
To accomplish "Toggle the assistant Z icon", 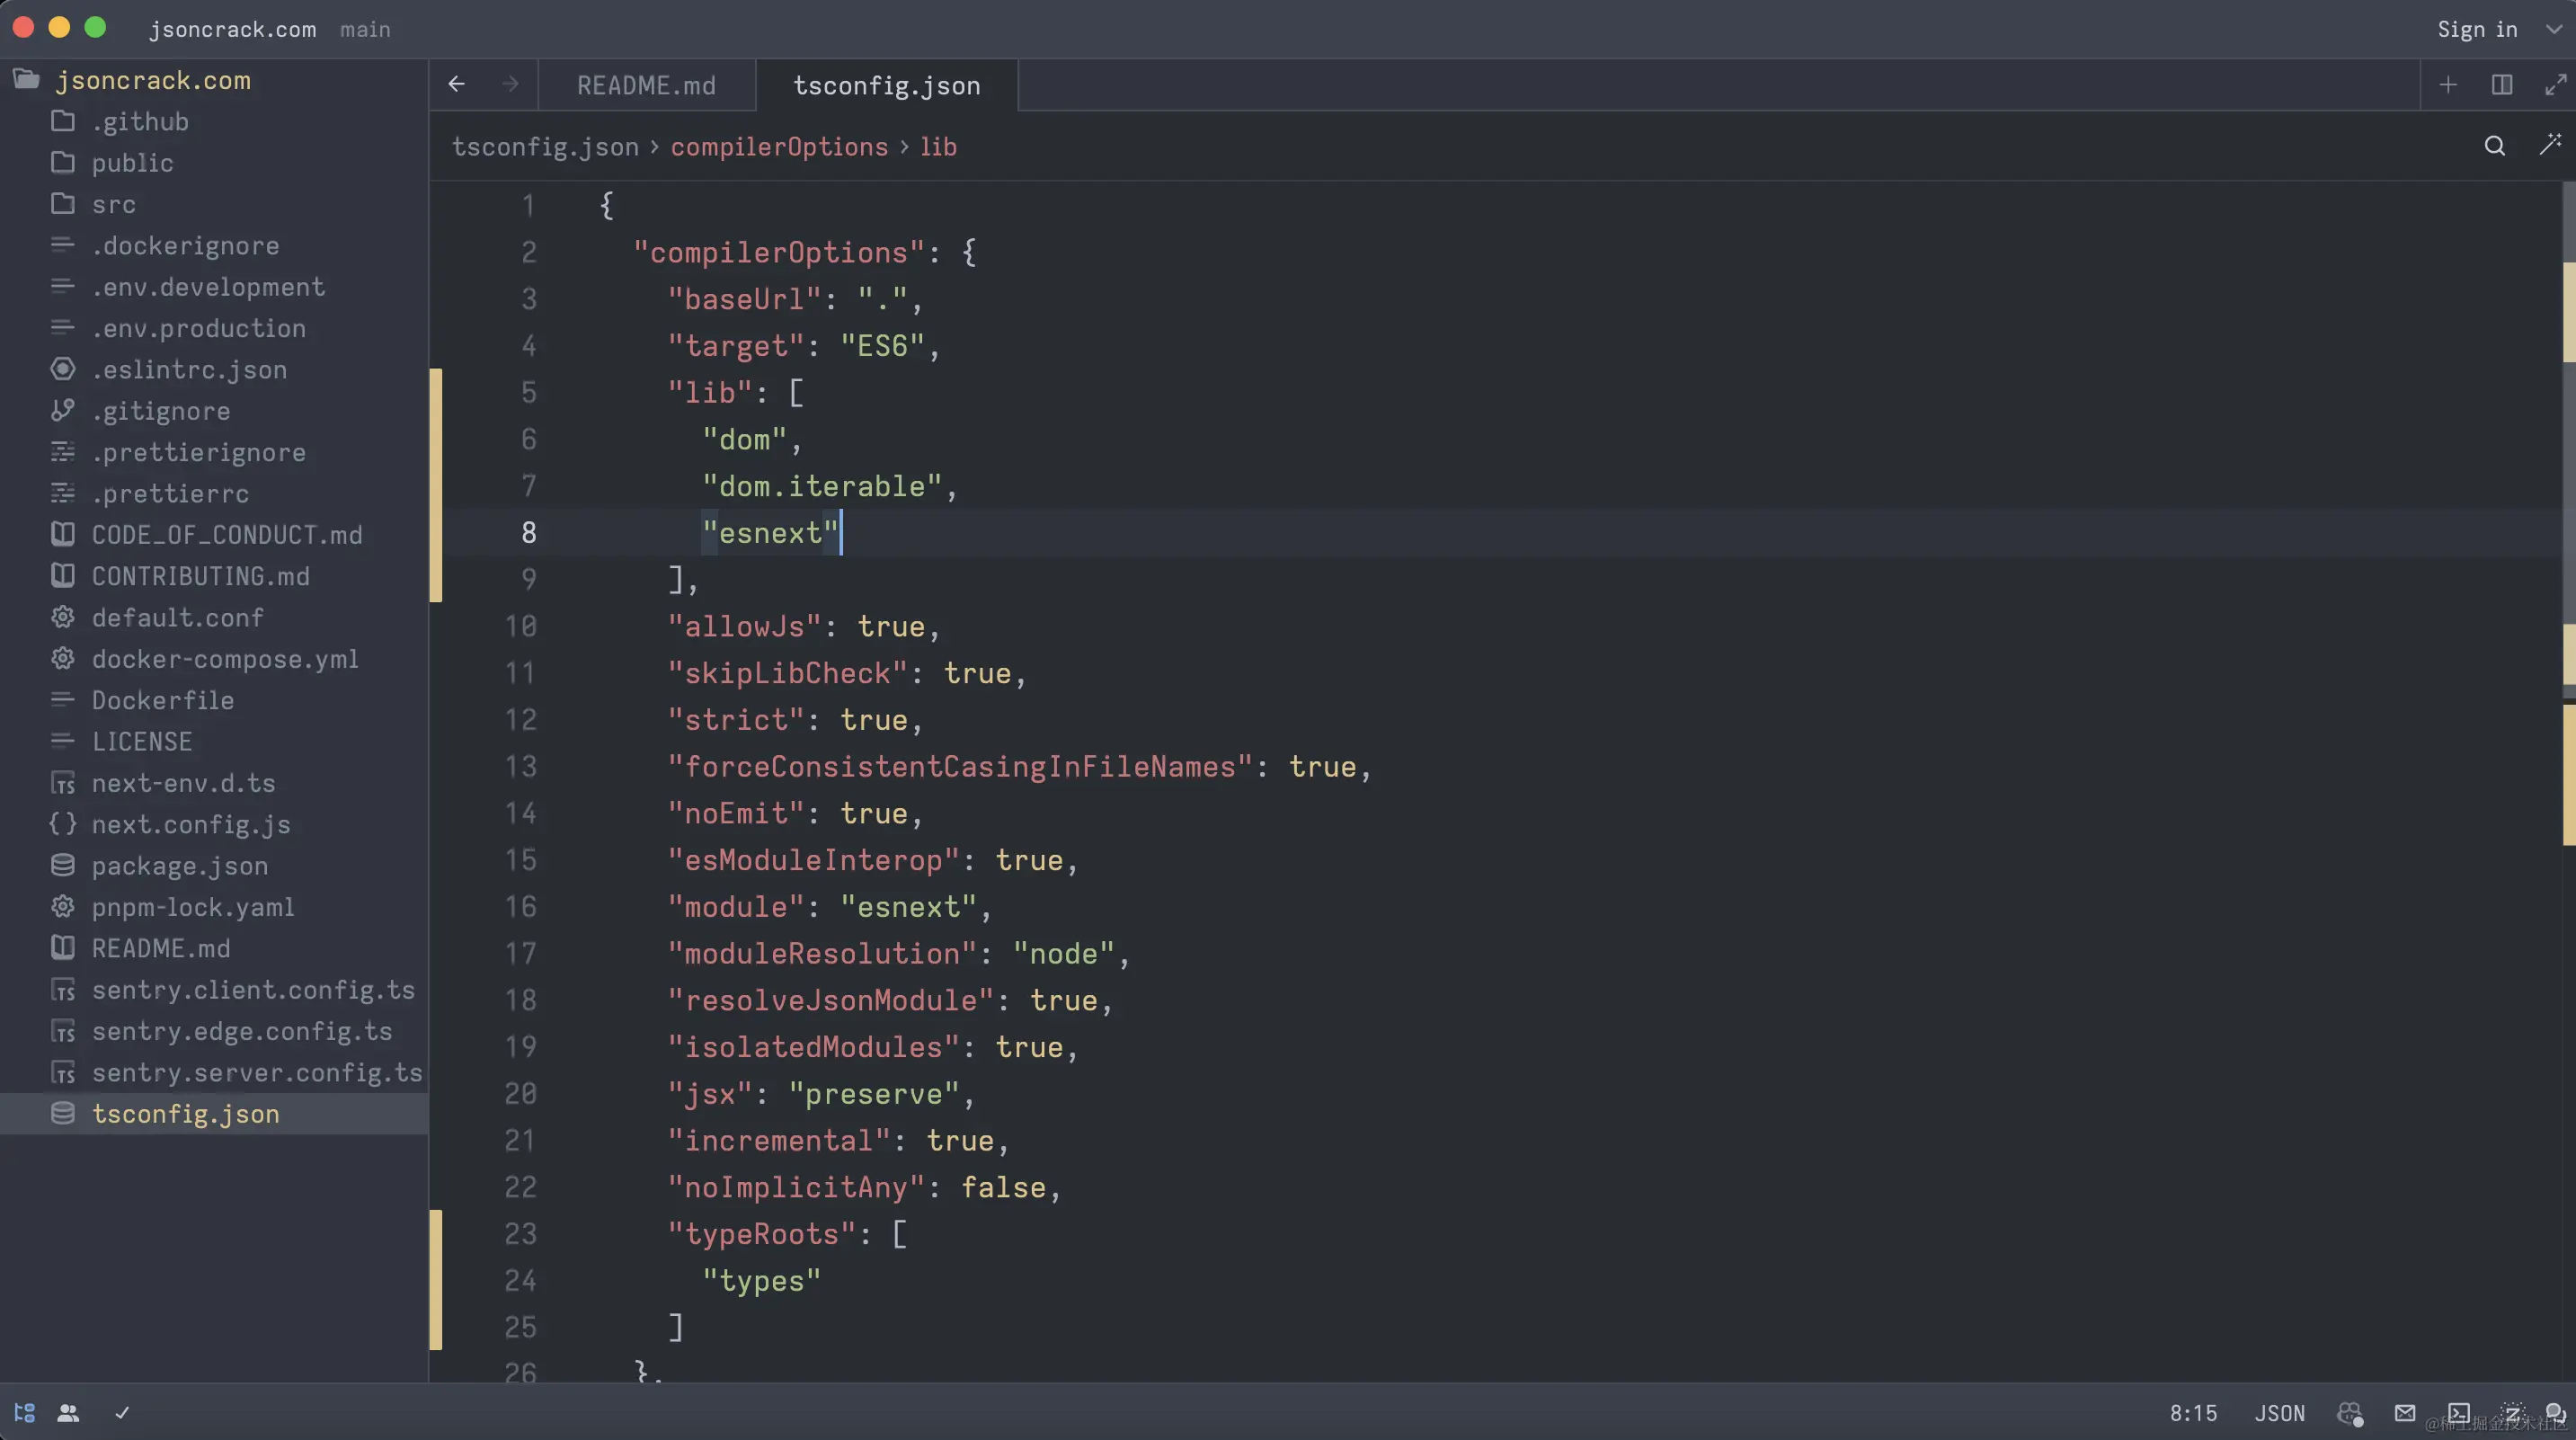I will (x=2512, y=1413).
